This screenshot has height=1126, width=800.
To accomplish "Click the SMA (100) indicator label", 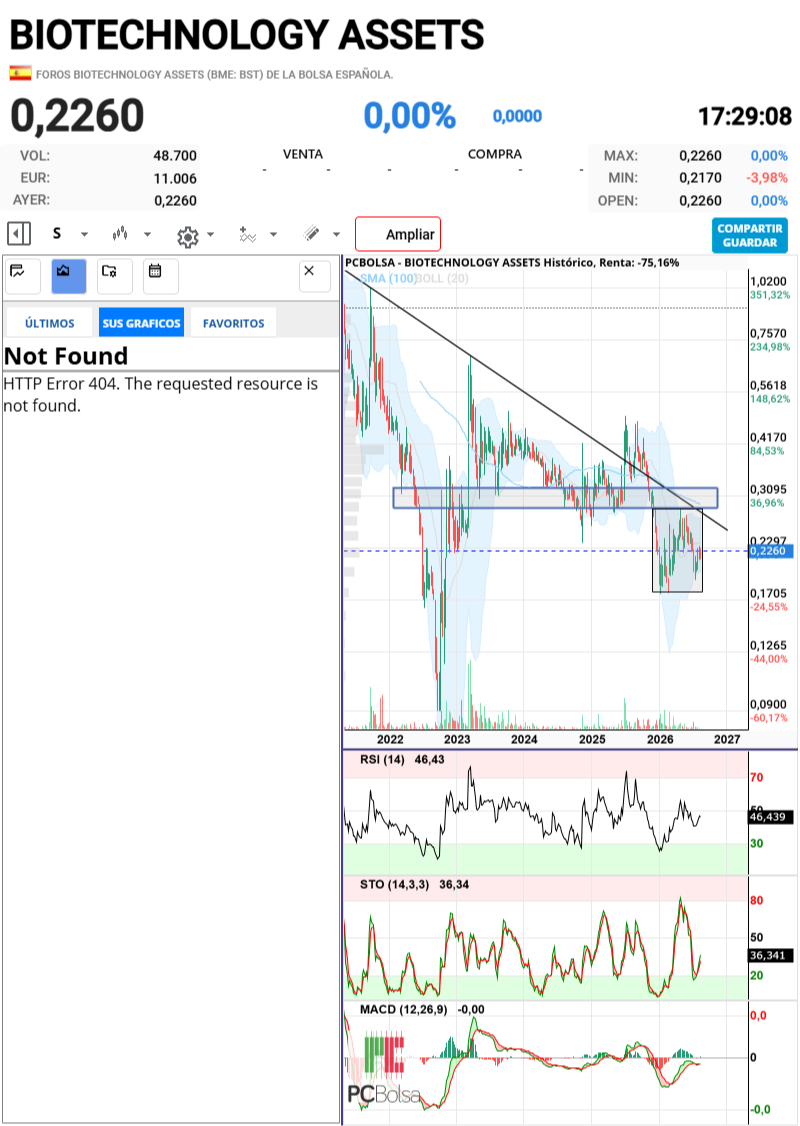I will pos(388,278).
